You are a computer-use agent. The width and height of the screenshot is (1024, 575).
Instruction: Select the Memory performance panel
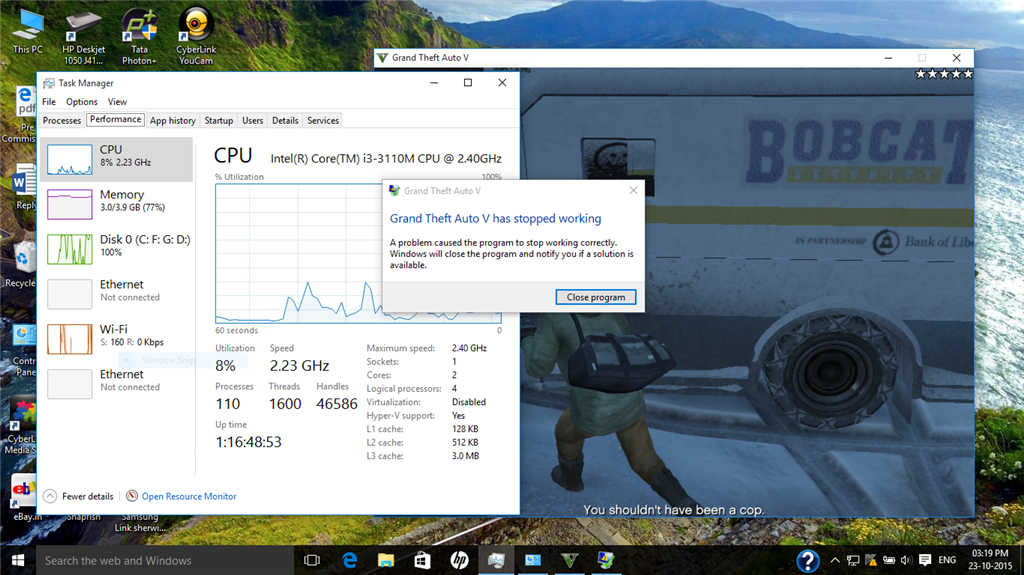coord(117,204)
